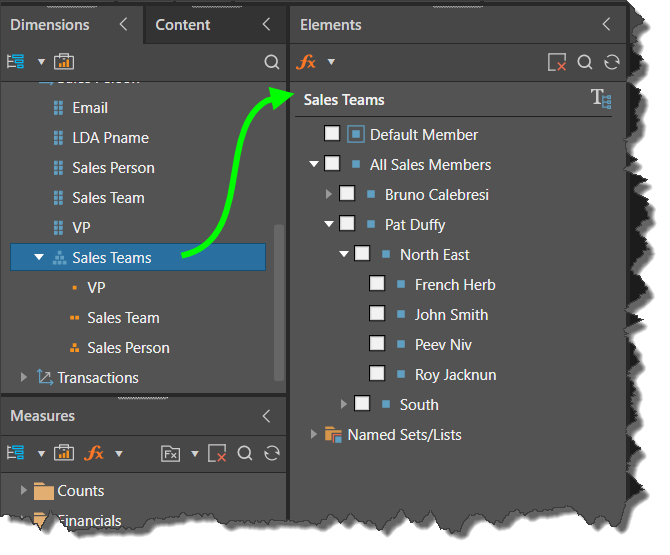Click the search icon in Measures toolbar
This screenshot has width=670, height=555.
245,454
